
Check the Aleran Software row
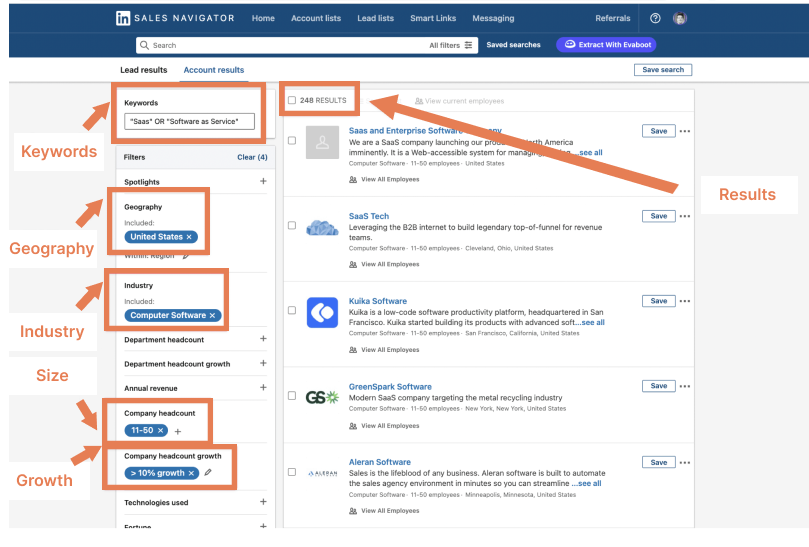click(x=292, y=472)
